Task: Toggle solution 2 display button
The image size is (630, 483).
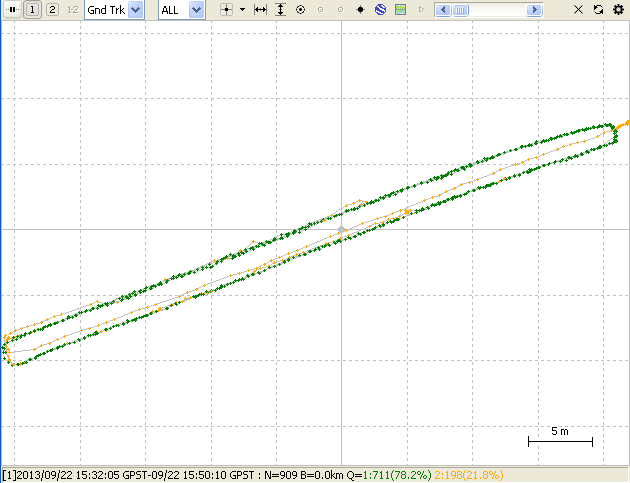Action: (52, 10)
